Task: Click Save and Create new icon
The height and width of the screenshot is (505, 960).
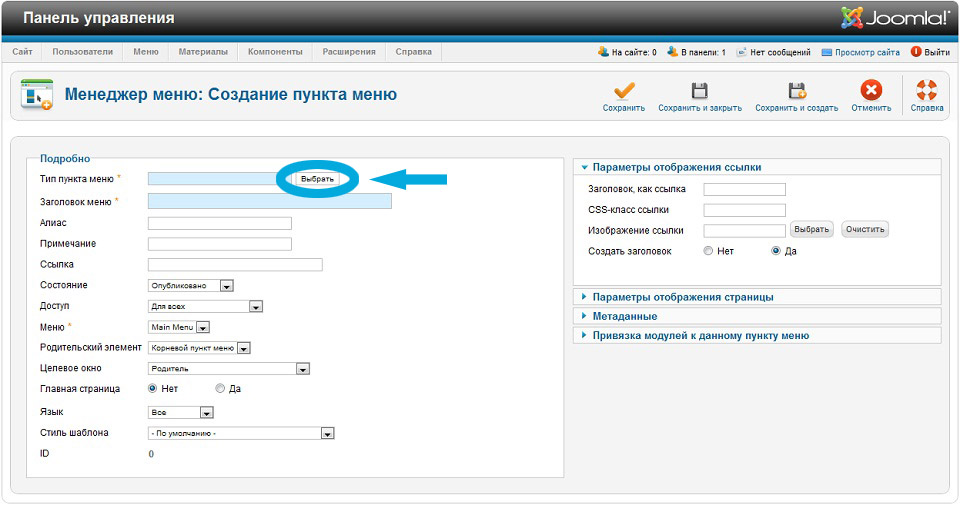Action: (796, 91)
